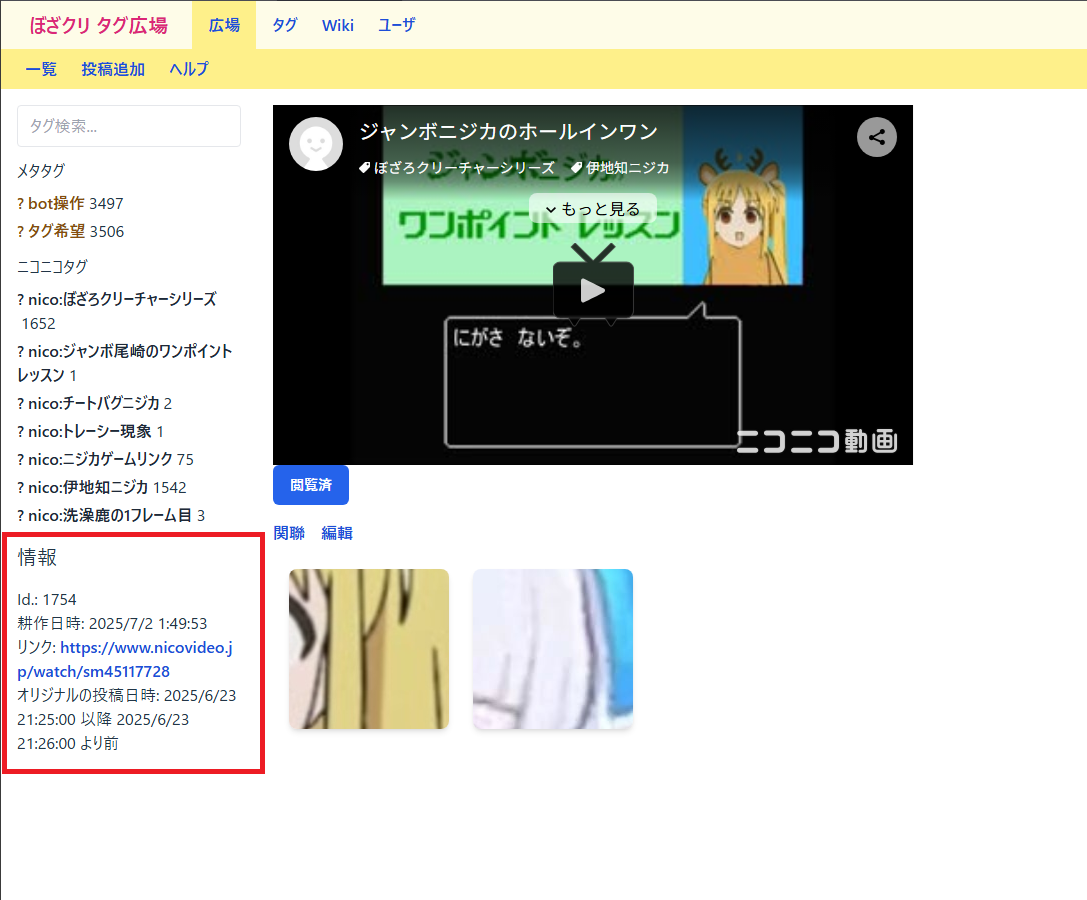Image resolution: width=1087 pixels, height=900 pixels.
Task: Play the Niconico video
Action: [593, 290]
